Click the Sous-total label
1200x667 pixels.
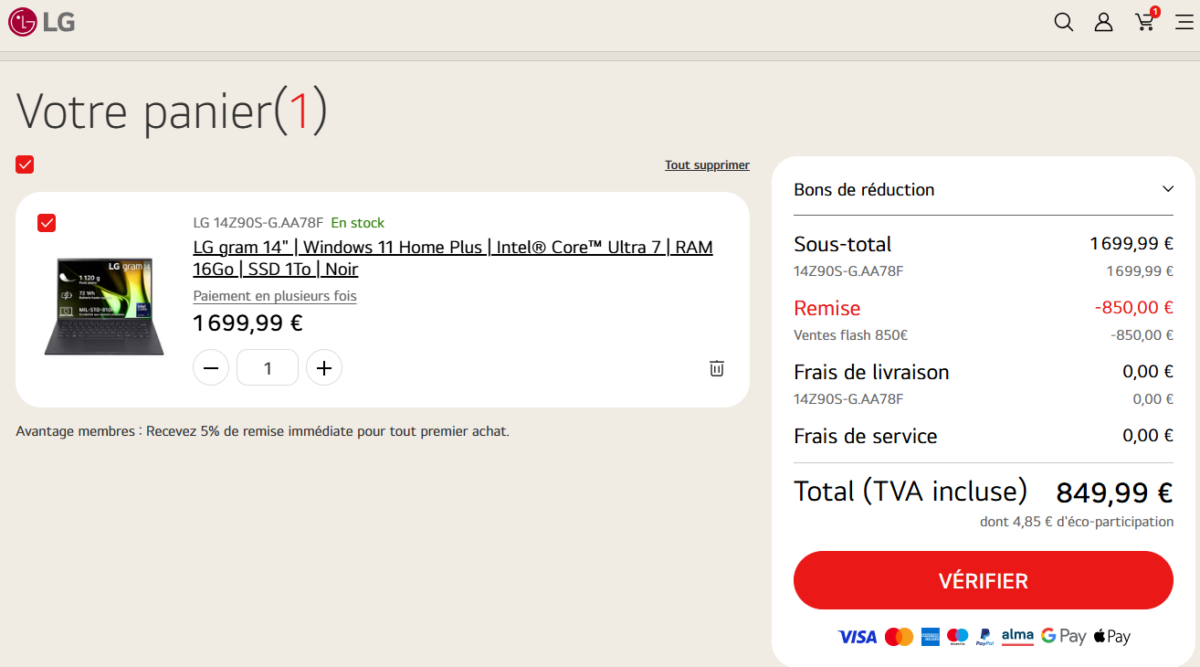click(x=842, y=244)
